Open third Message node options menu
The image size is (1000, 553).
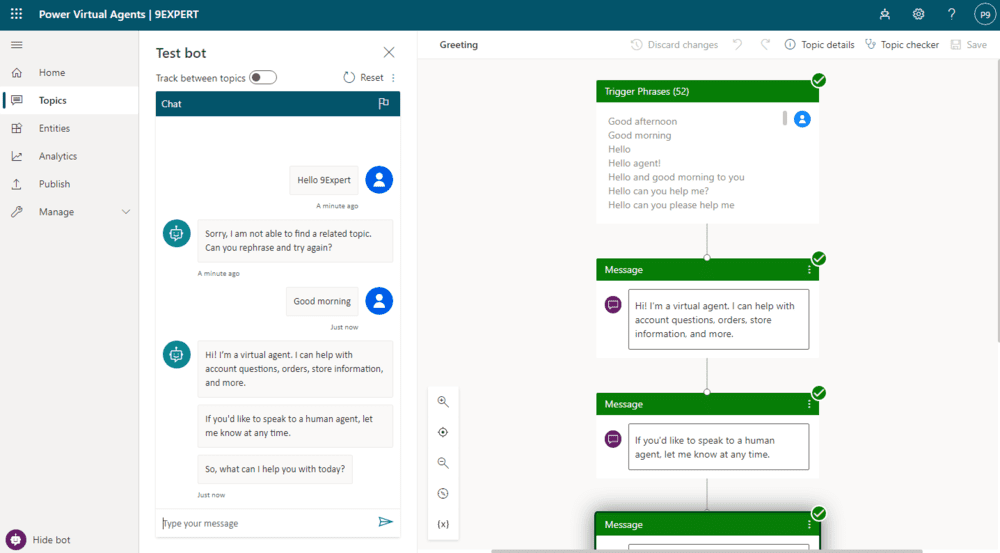pyautogui.click(x=809, y=524)
